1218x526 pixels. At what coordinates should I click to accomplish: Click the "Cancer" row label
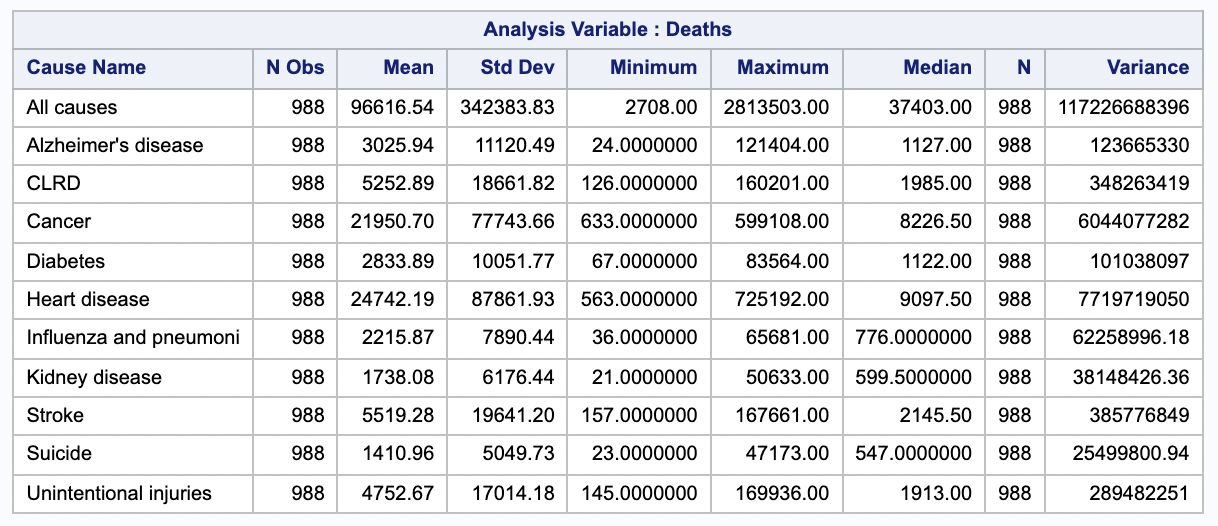[x=59, y=222]
